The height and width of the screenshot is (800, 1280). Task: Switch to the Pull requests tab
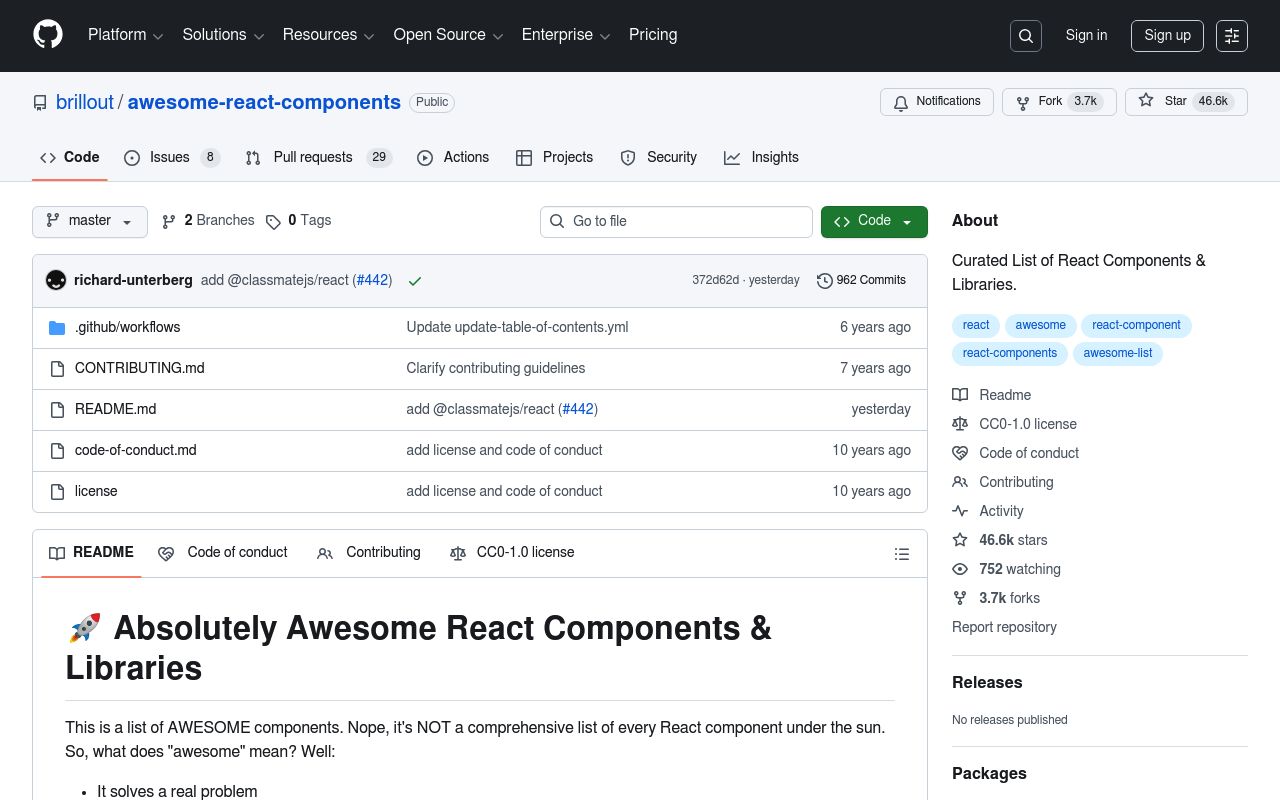pos(312,157)
